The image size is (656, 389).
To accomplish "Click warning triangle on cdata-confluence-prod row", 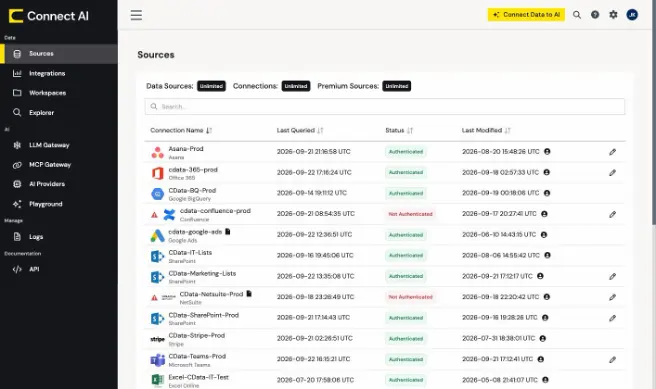I will coord(154,215).
